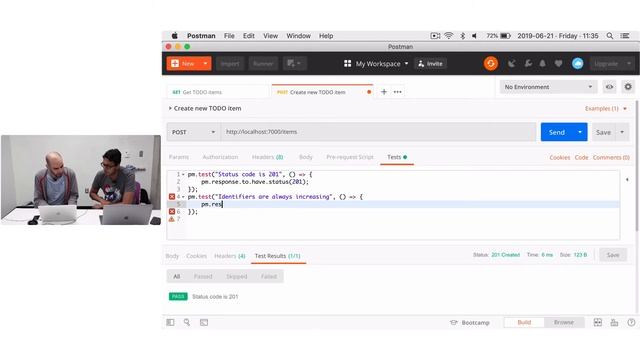This screenshot has height=360, width=640.
Task: Open the My Workspace dropdown
Action: 376,64
